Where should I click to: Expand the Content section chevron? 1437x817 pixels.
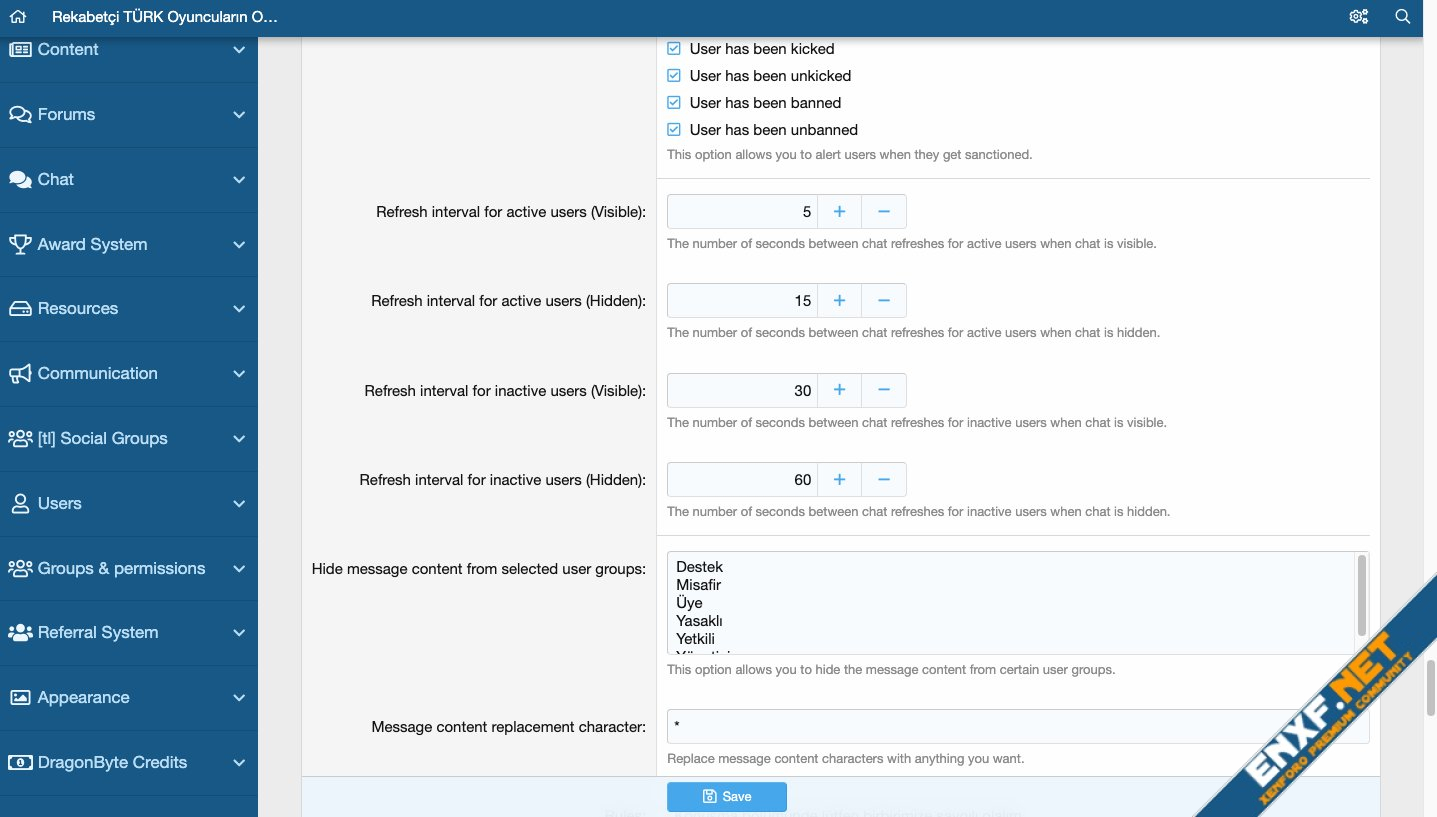pos(239,49)
